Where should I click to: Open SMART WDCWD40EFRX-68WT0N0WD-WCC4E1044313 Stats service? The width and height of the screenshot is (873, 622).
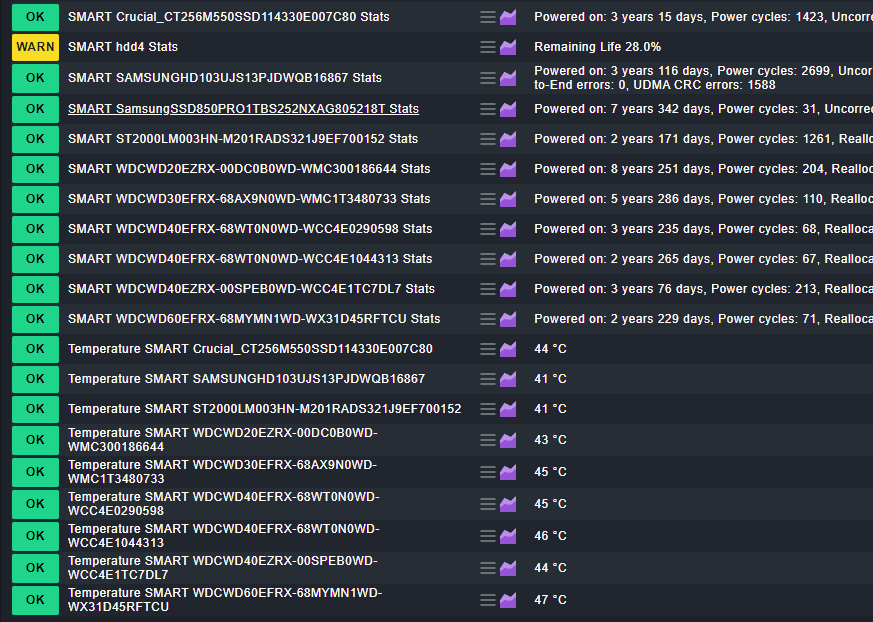pyautogui.click(x=250, y=259)
